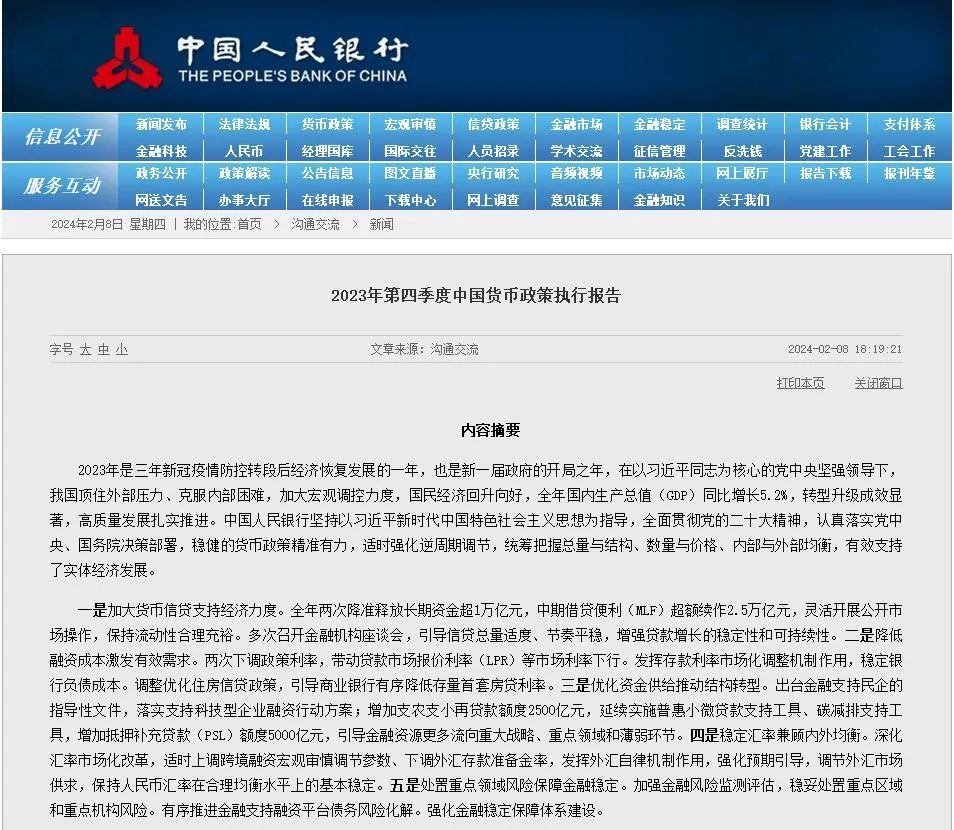Viewport: 954px width, 830px height.
Task: Go to 支付体系 section
Action: click(x=909, y=124)
